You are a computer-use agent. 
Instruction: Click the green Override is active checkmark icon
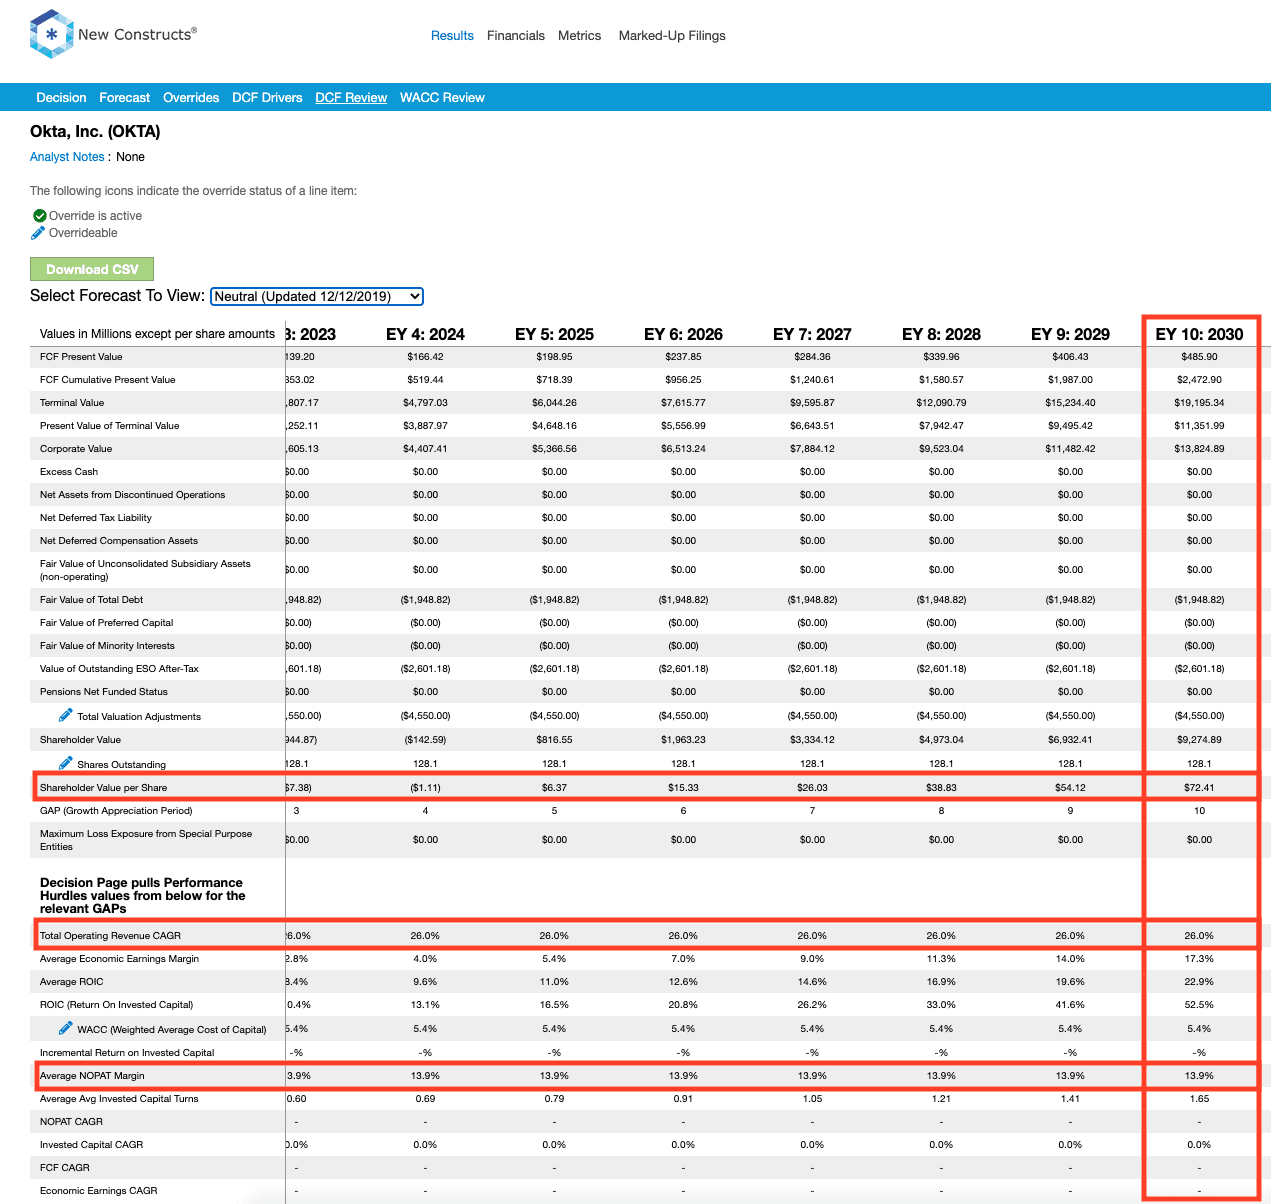(x=40, y=216)
